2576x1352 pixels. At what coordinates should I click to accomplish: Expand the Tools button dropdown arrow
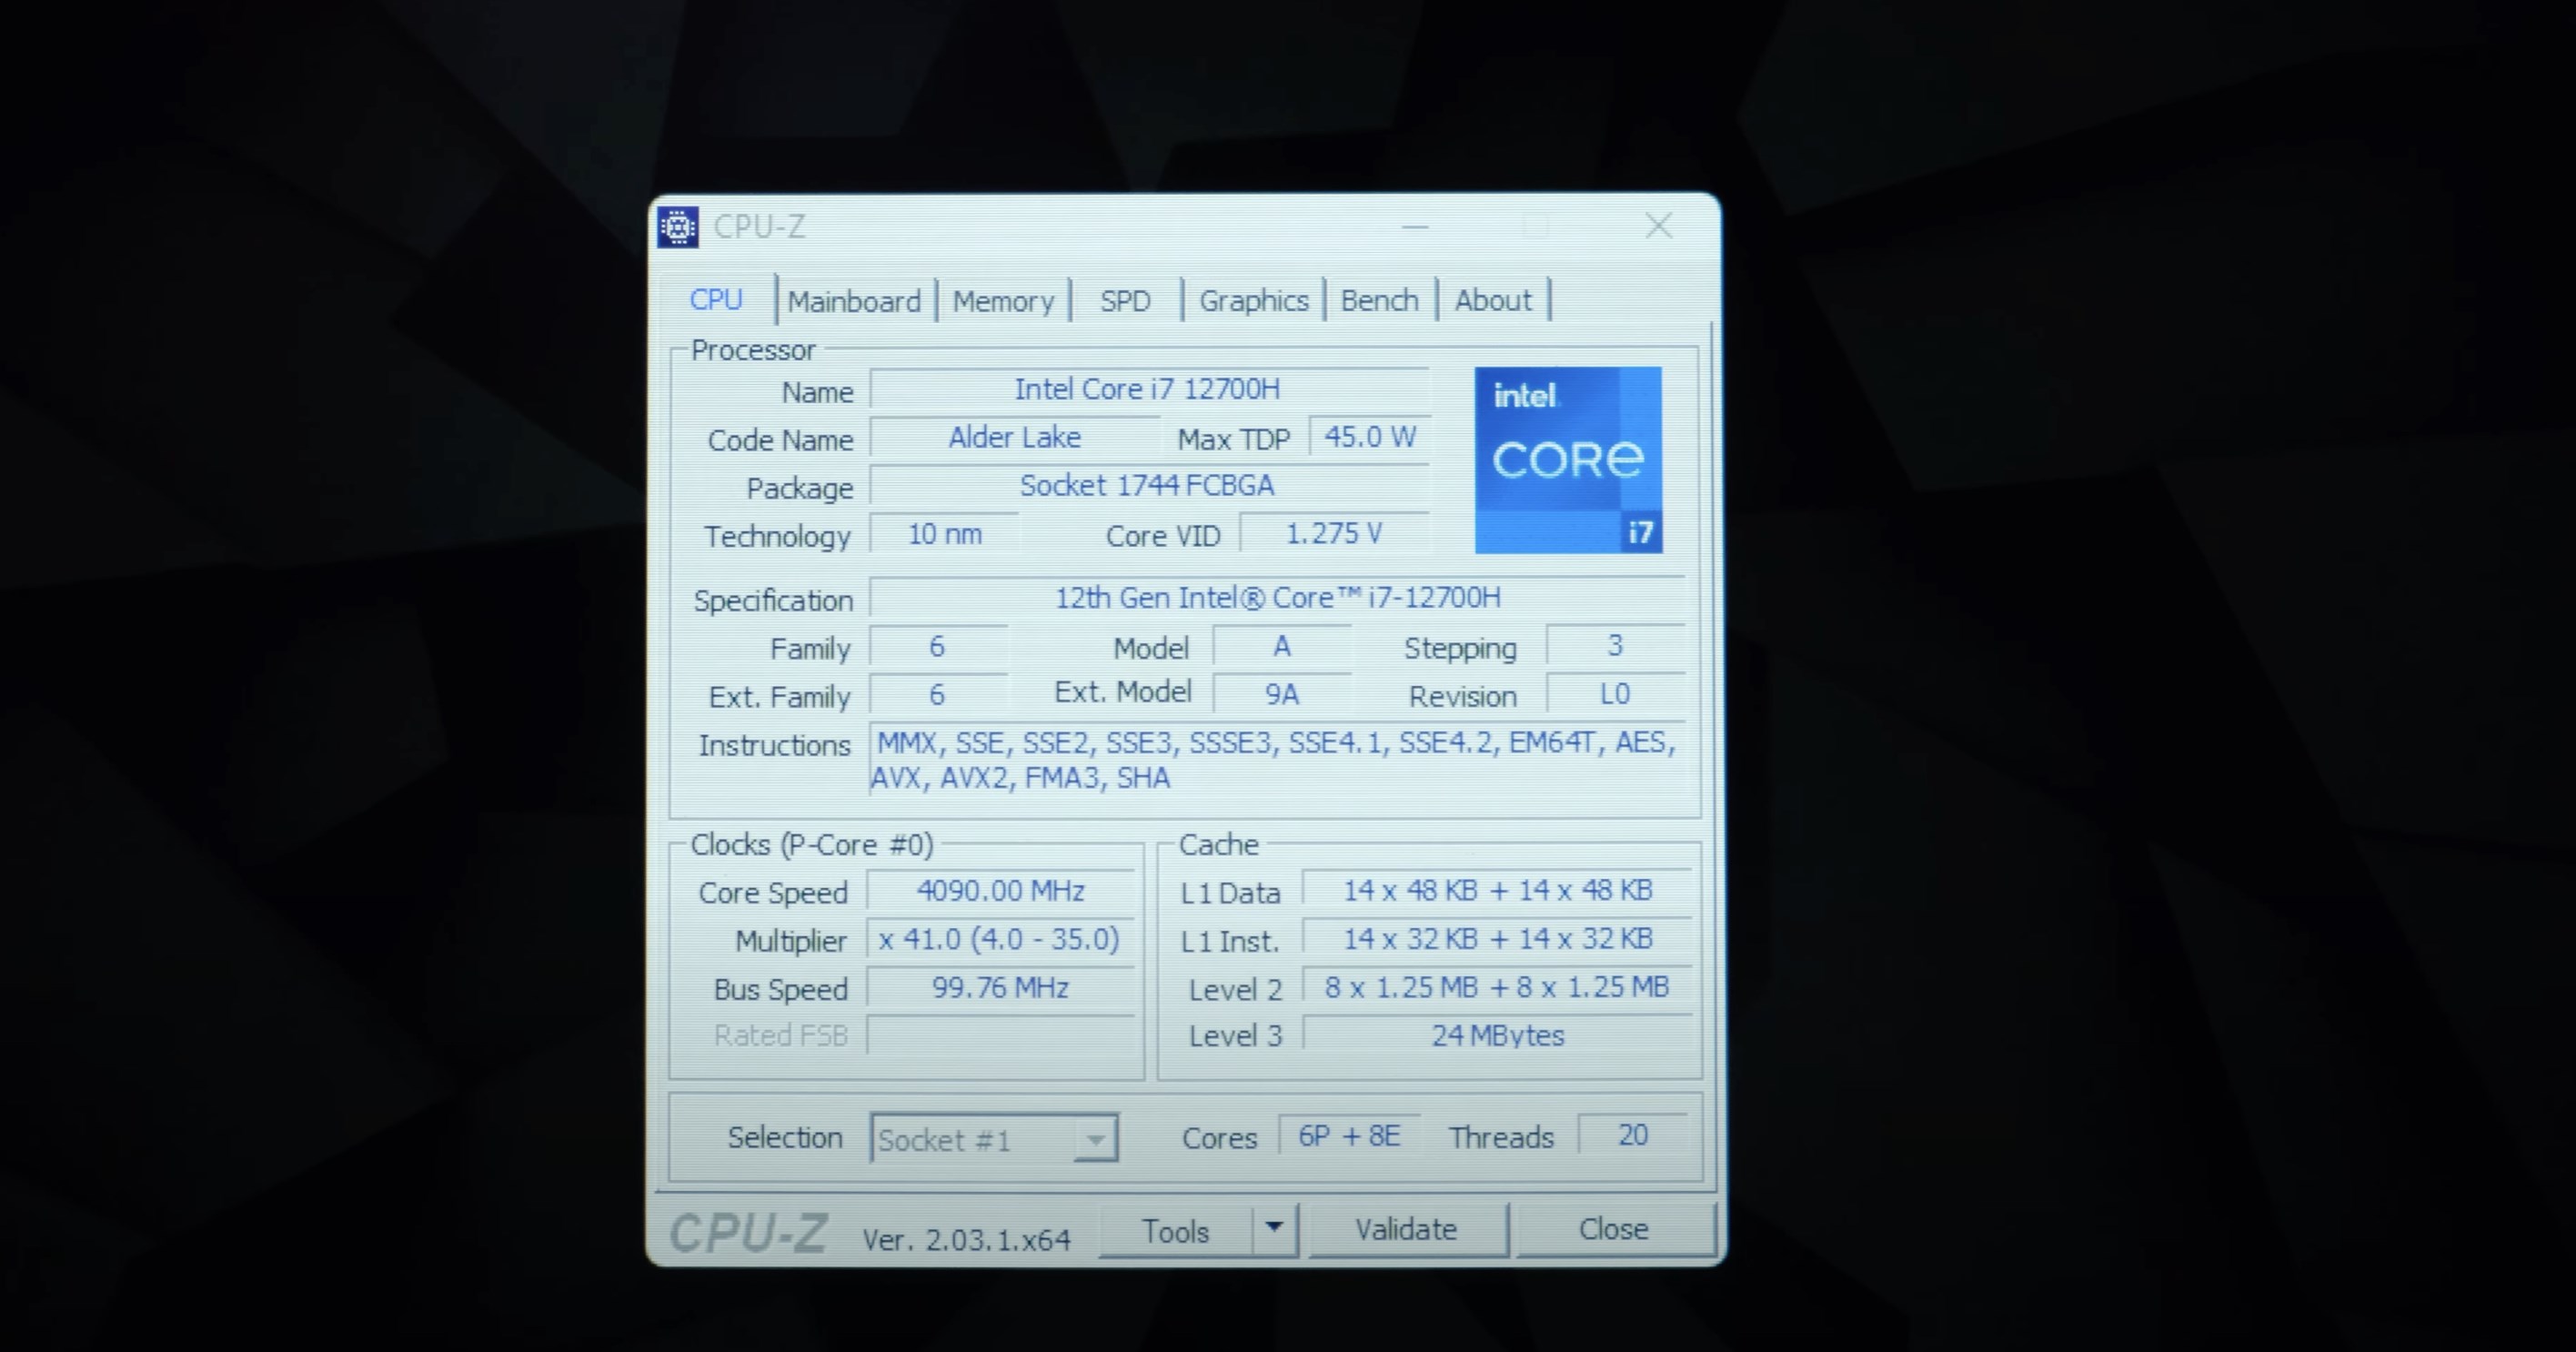point(1274,1229)
